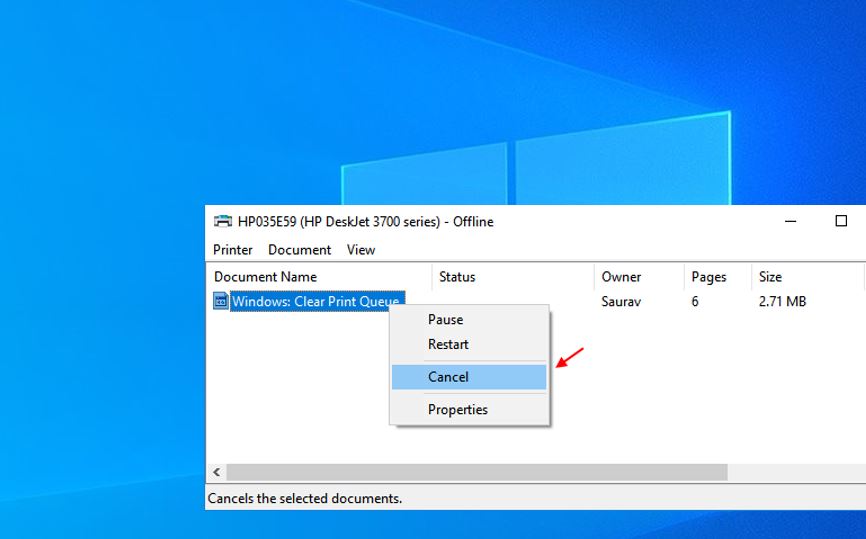Click status bar text Cancels the selected documents
Viewport: 866px width, 539px height.
click(x=305, y=498)
